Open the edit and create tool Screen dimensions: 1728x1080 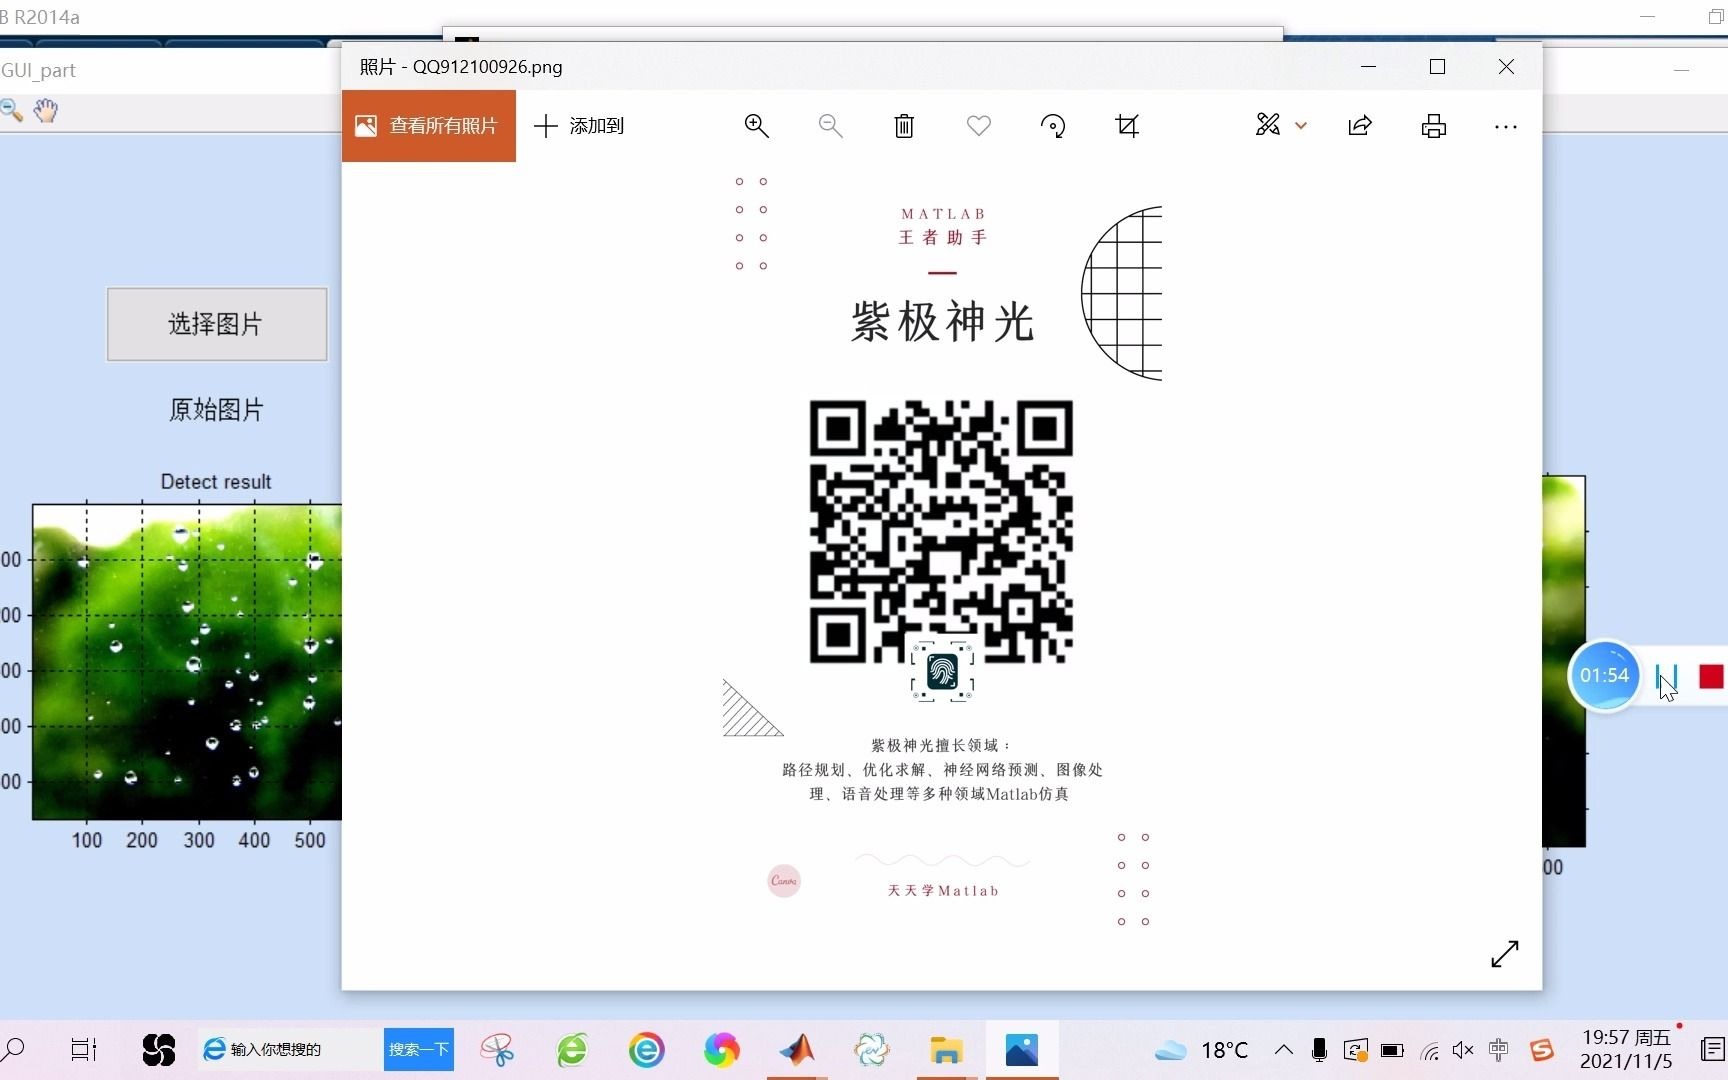click(1268, 125)
